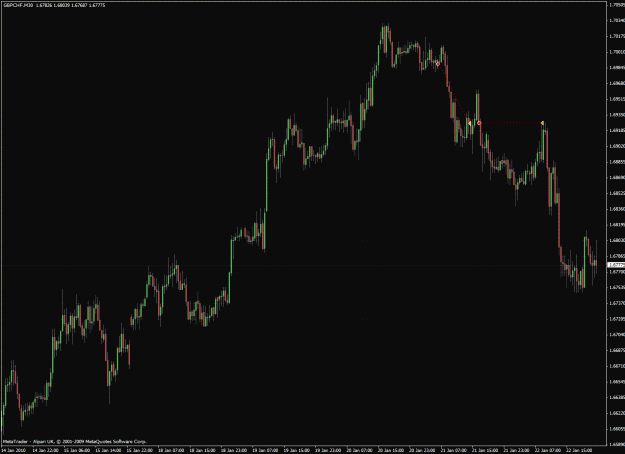Select the yellow exit arrow ending the diagonal dotted line

pyautogui.click(x=469, y=124)
